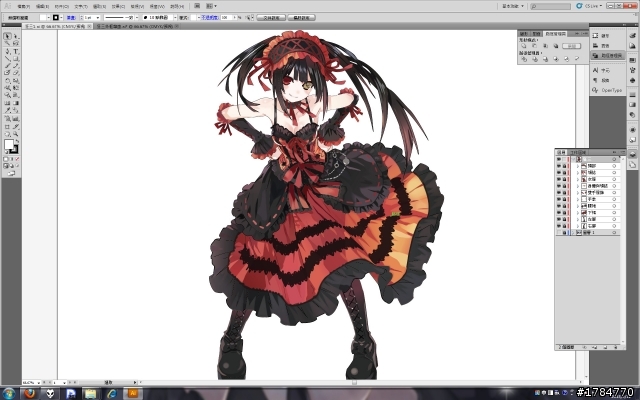640x400 pixels.
Task: Open the 檔案 (File) menu
Action: tap(24, 7)
